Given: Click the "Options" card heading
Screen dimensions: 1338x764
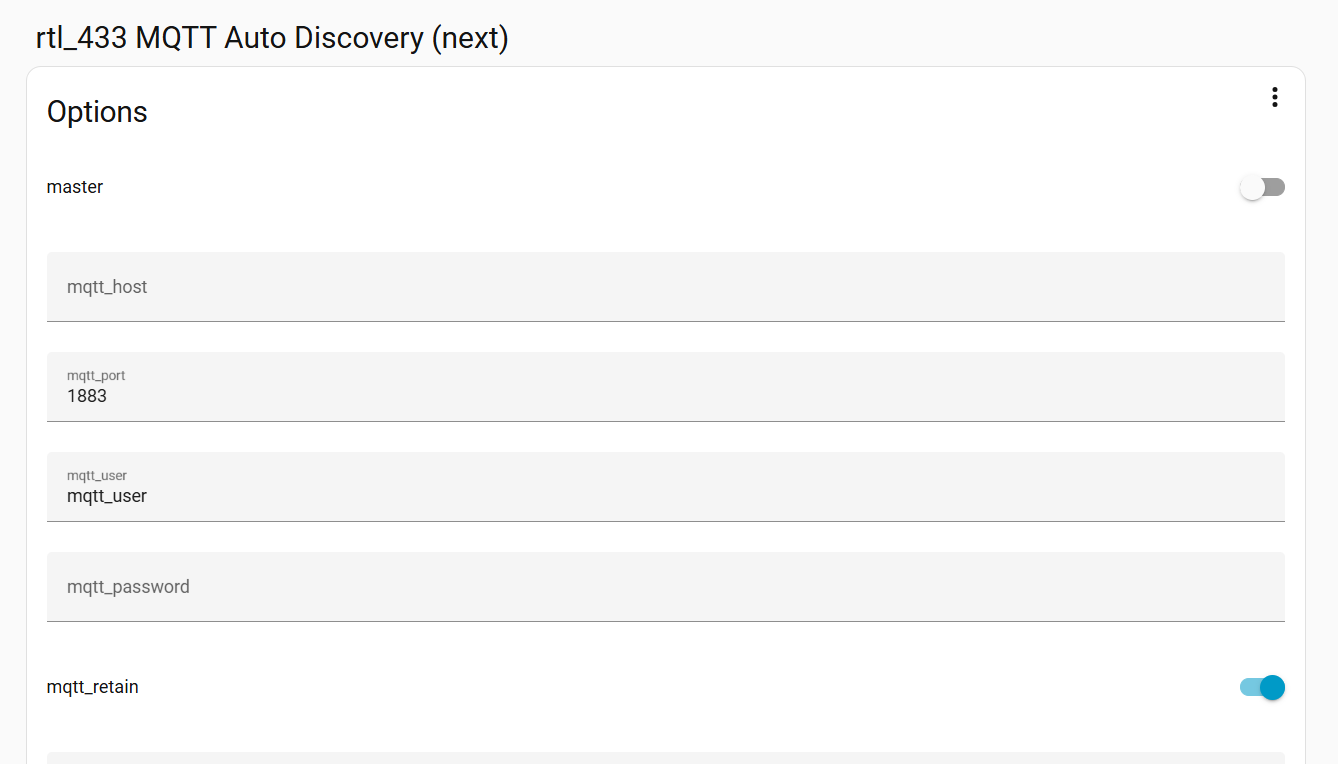Looking at the screenshot, I should (x=97, y=112).
